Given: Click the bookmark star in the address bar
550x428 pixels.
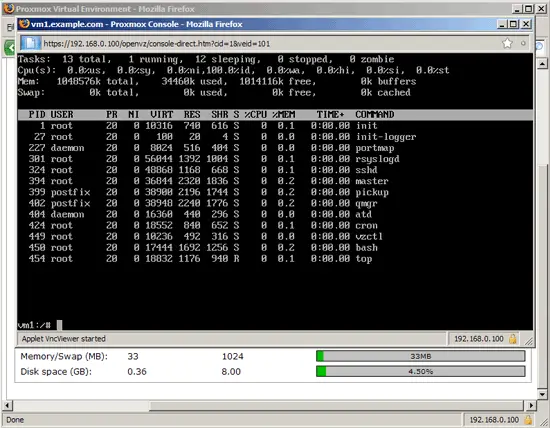Looking at the screenshot, I should 507,44.
